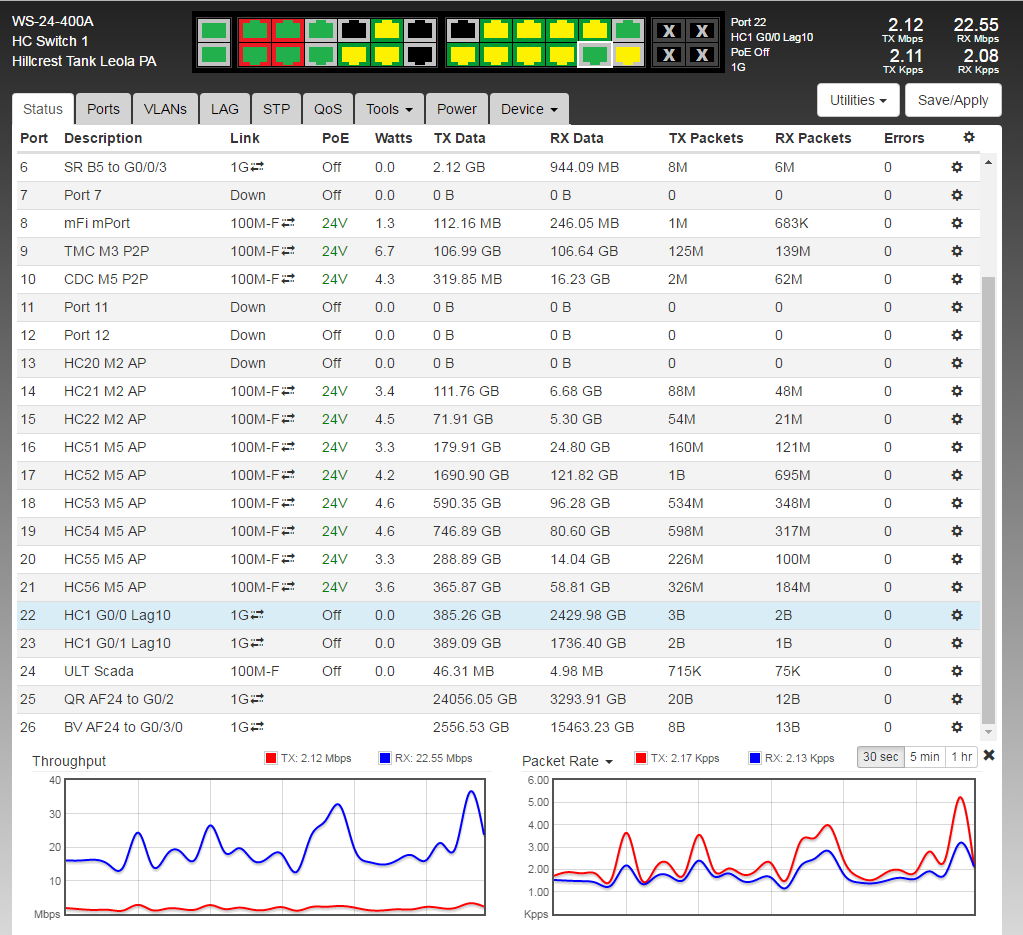The width and height of the screenshot is (1023, 935).
Task: Switch graph interval to 30 sec
Action: pyautogui.click(x=880, y=757)
